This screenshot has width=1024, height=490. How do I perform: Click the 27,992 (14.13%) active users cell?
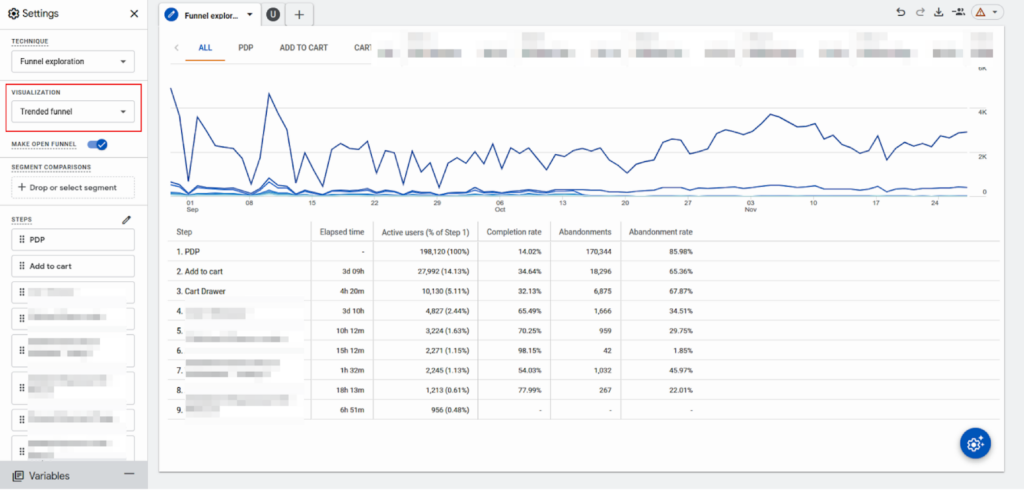click(x=443, y=270)
